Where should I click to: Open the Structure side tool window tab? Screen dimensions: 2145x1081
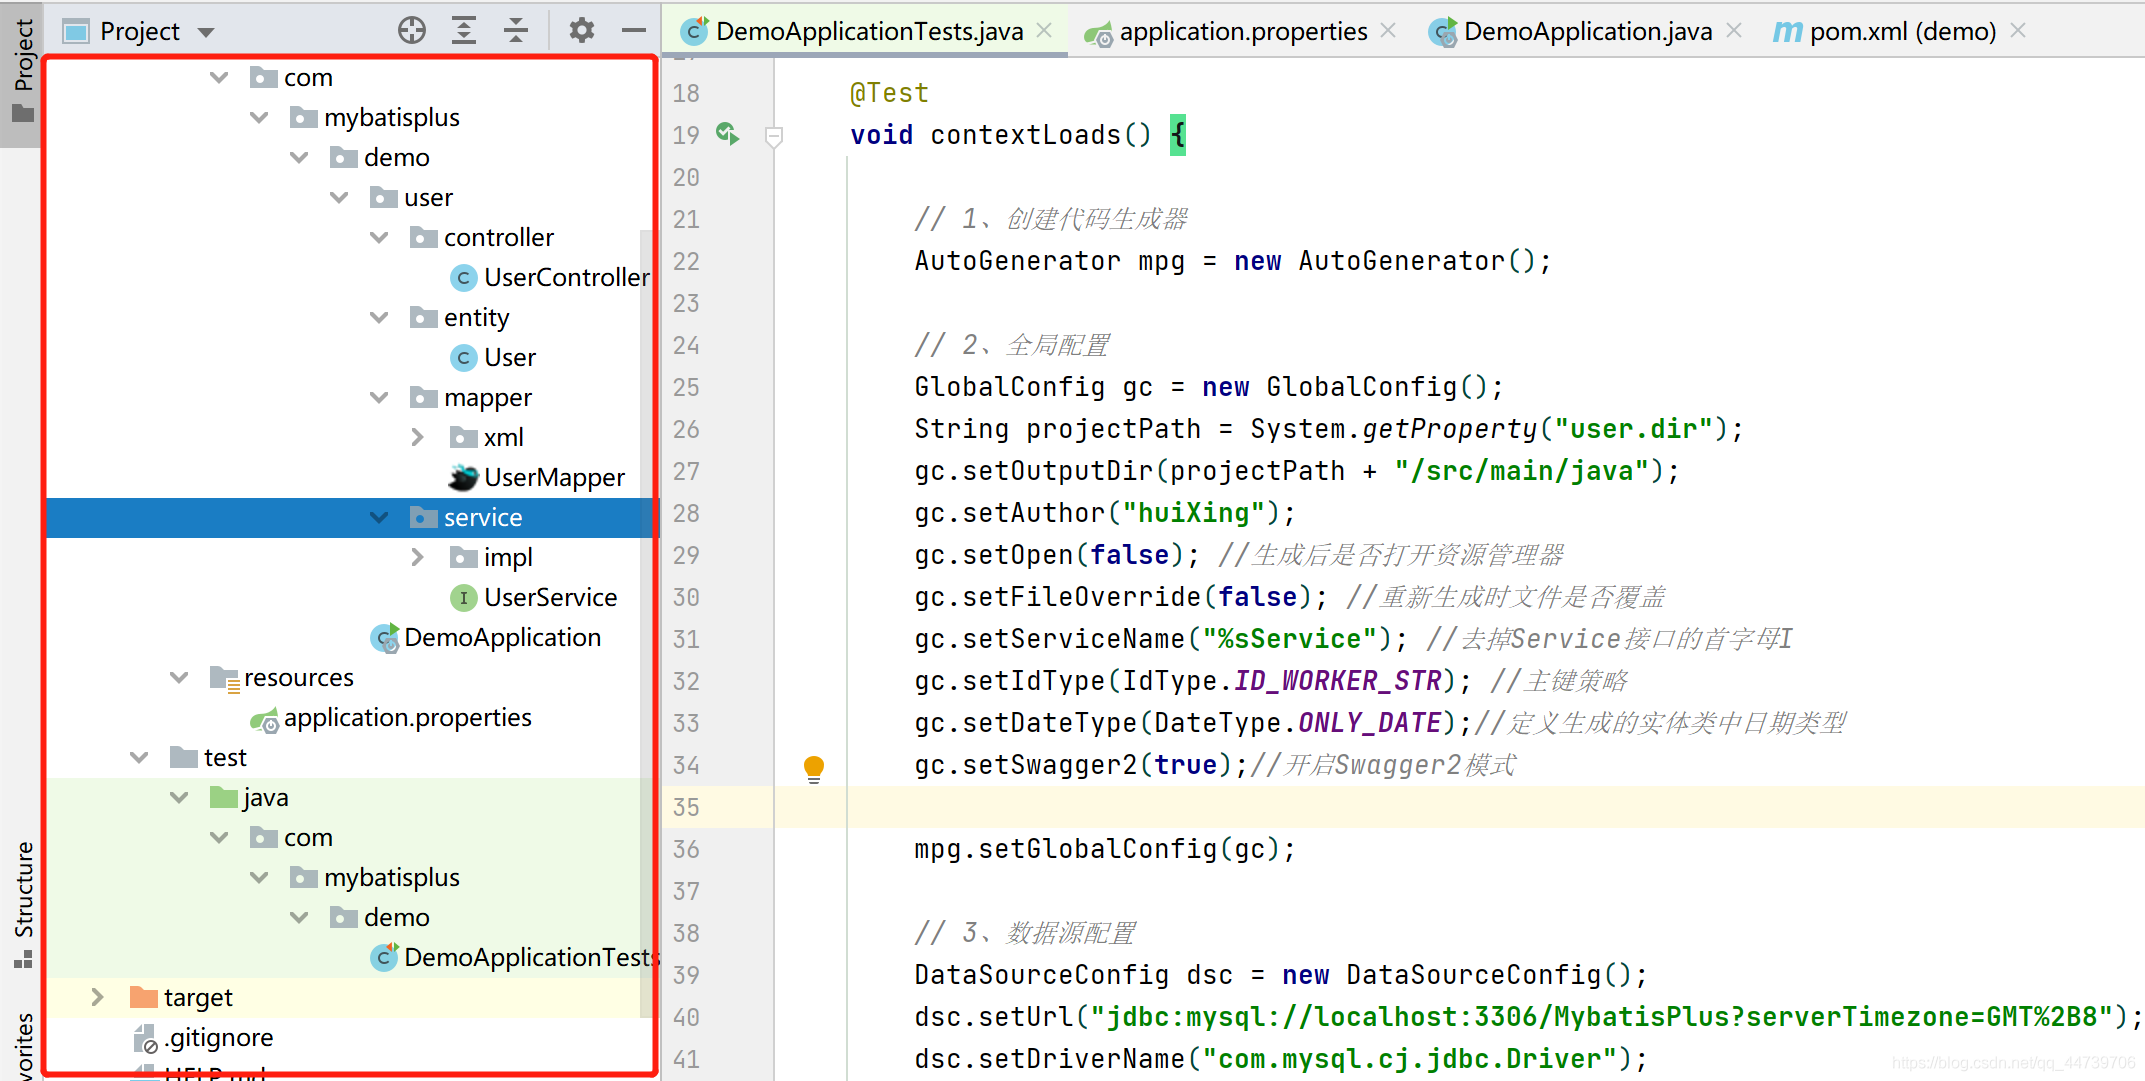(22, 903)
